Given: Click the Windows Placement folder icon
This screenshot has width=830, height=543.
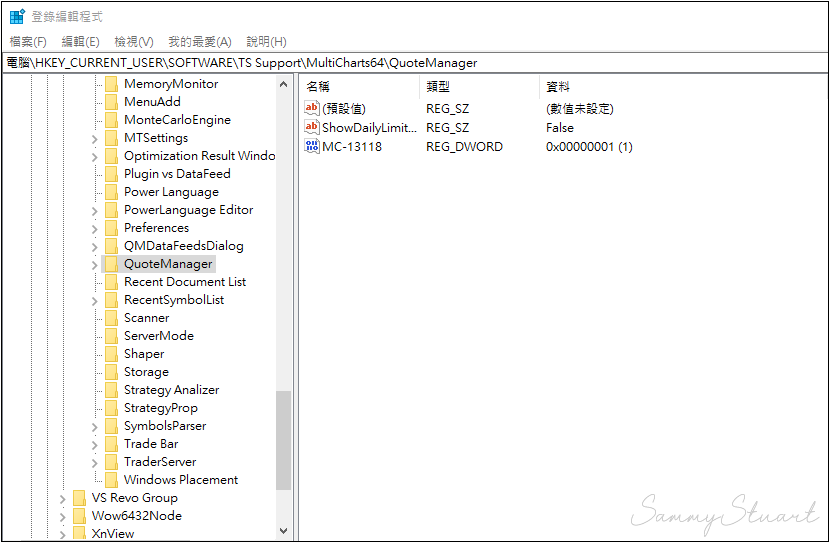Looking at the screenshot, I should click(111, 480).
